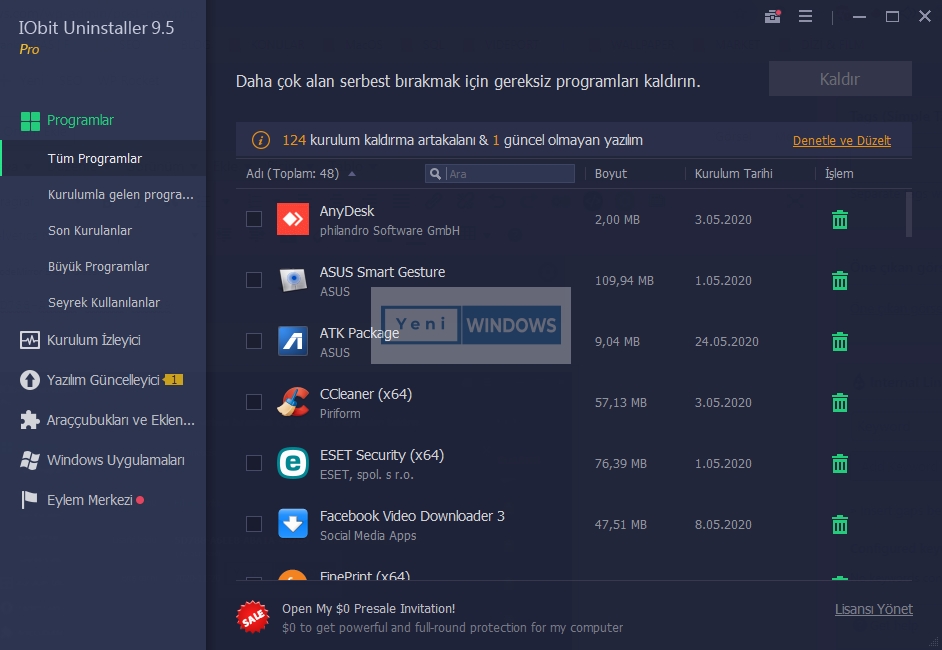
Task: Select Facebook Video Downloader 3 name
Action: pos(412,516)
